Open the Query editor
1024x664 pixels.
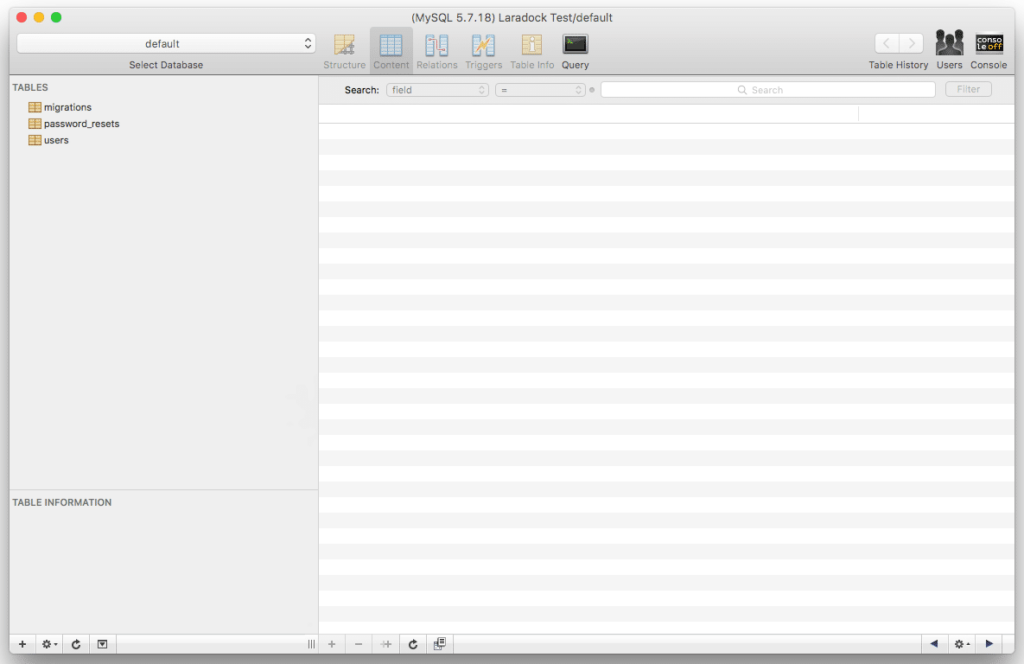coord(575,51)
